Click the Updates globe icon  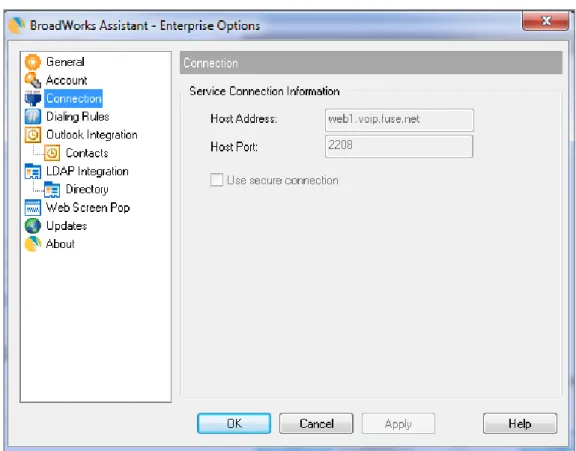[33, 226]
